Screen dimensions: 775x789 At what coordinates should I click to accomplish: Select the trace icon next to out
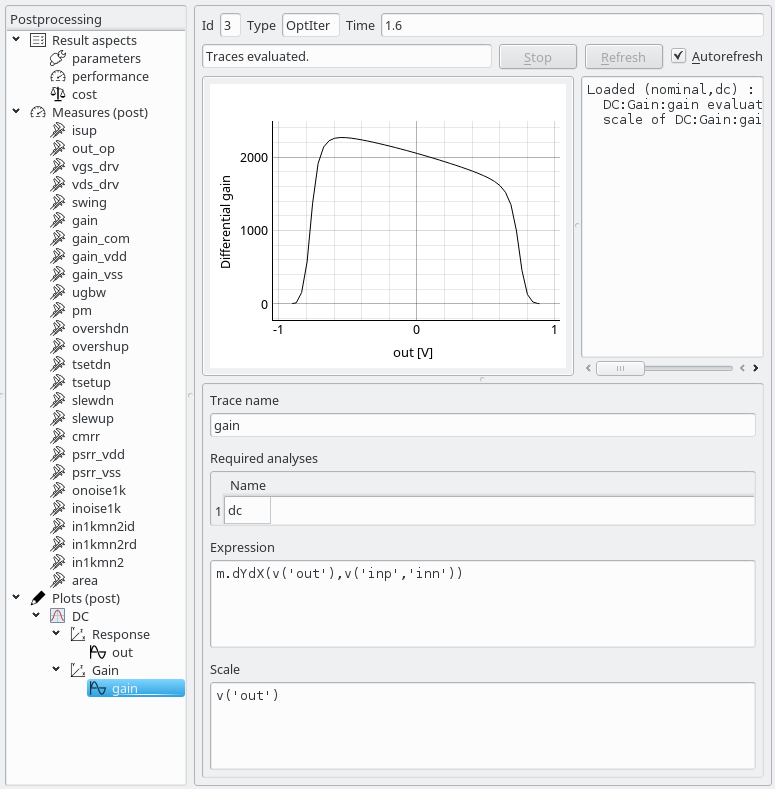[97, 653]
